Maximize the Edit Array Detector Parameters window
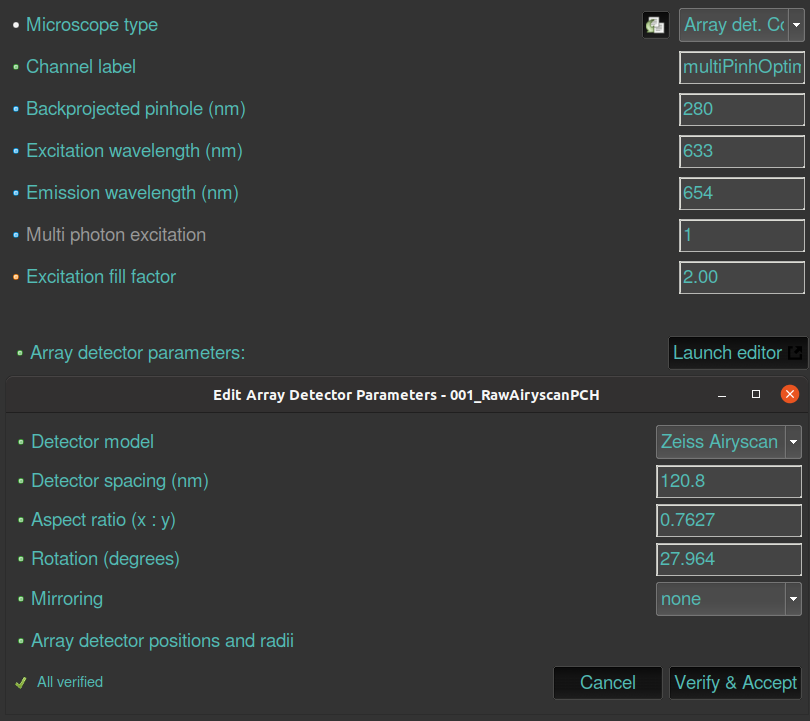Screen dimensions: 810x721 click(x=756, y=395)
